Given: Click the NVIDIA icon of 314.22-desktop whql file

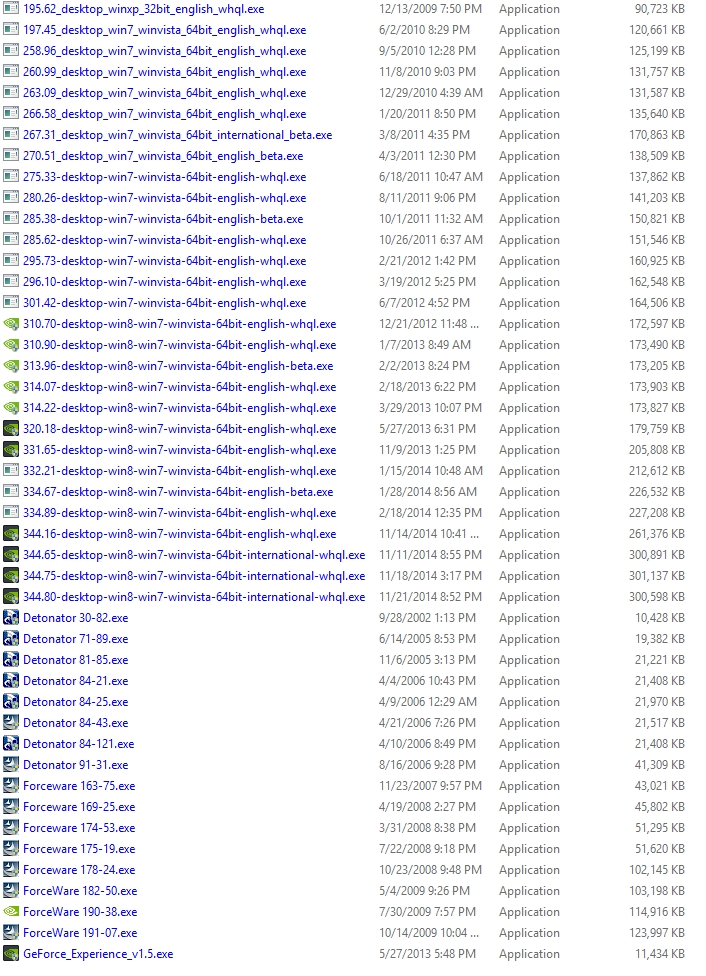Looking at the screenshot, I should (x=11, y=408).
